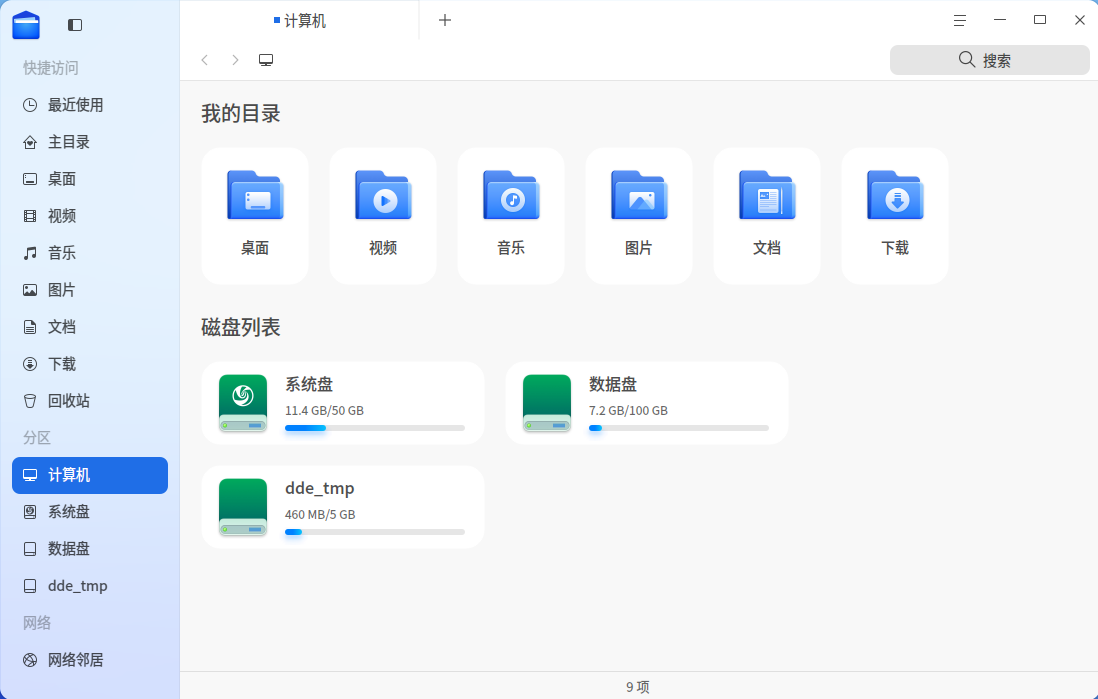The width and height of the screenshot is (1098, 699).
Task: Open the 视频 folder icon in 我的目录
Action: (x=383, y=195)
